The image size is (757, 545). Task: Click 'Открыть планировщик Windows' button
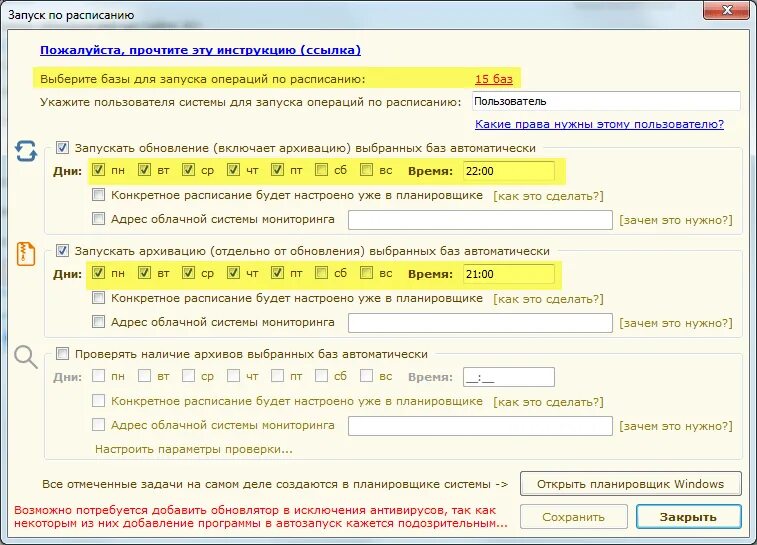pyautogui.click(x=631, y=484)
